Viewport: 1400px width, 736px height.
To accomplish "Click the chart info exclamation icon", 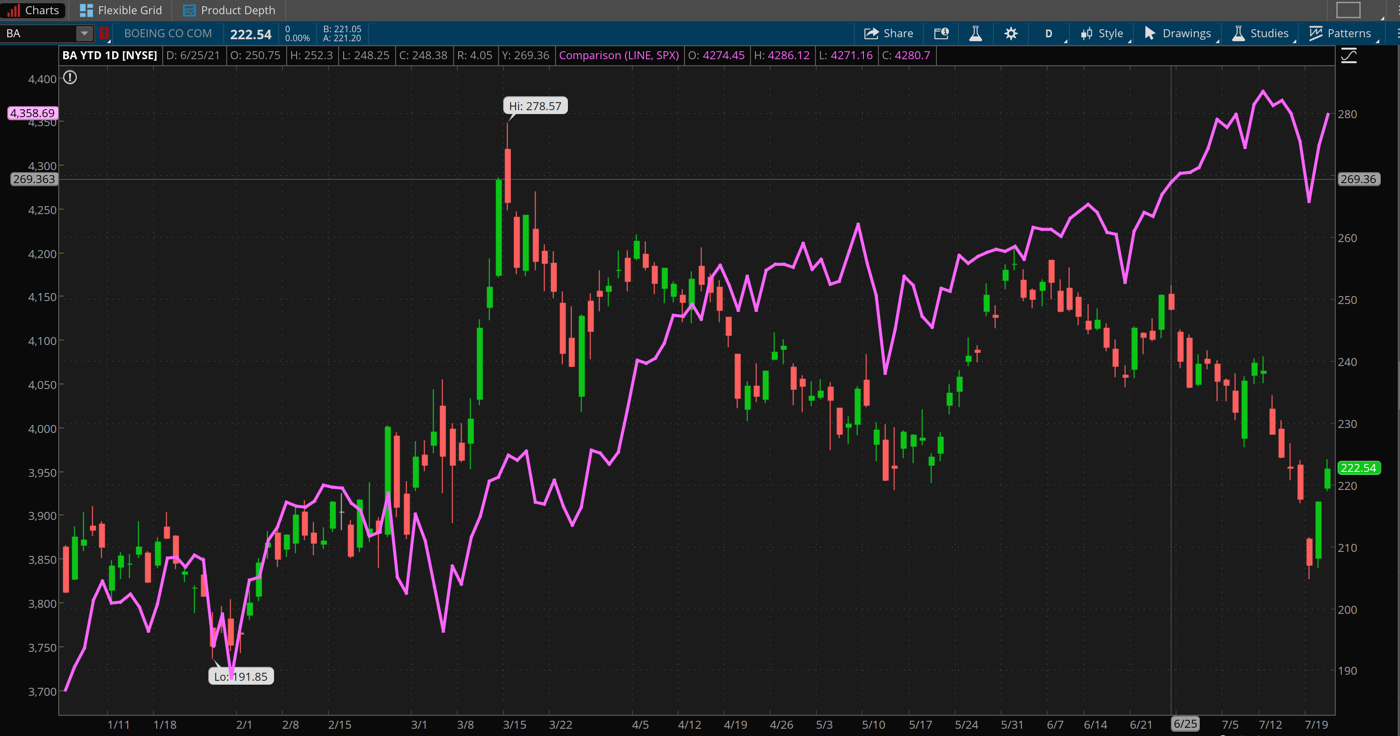I will tap(70, 77).
